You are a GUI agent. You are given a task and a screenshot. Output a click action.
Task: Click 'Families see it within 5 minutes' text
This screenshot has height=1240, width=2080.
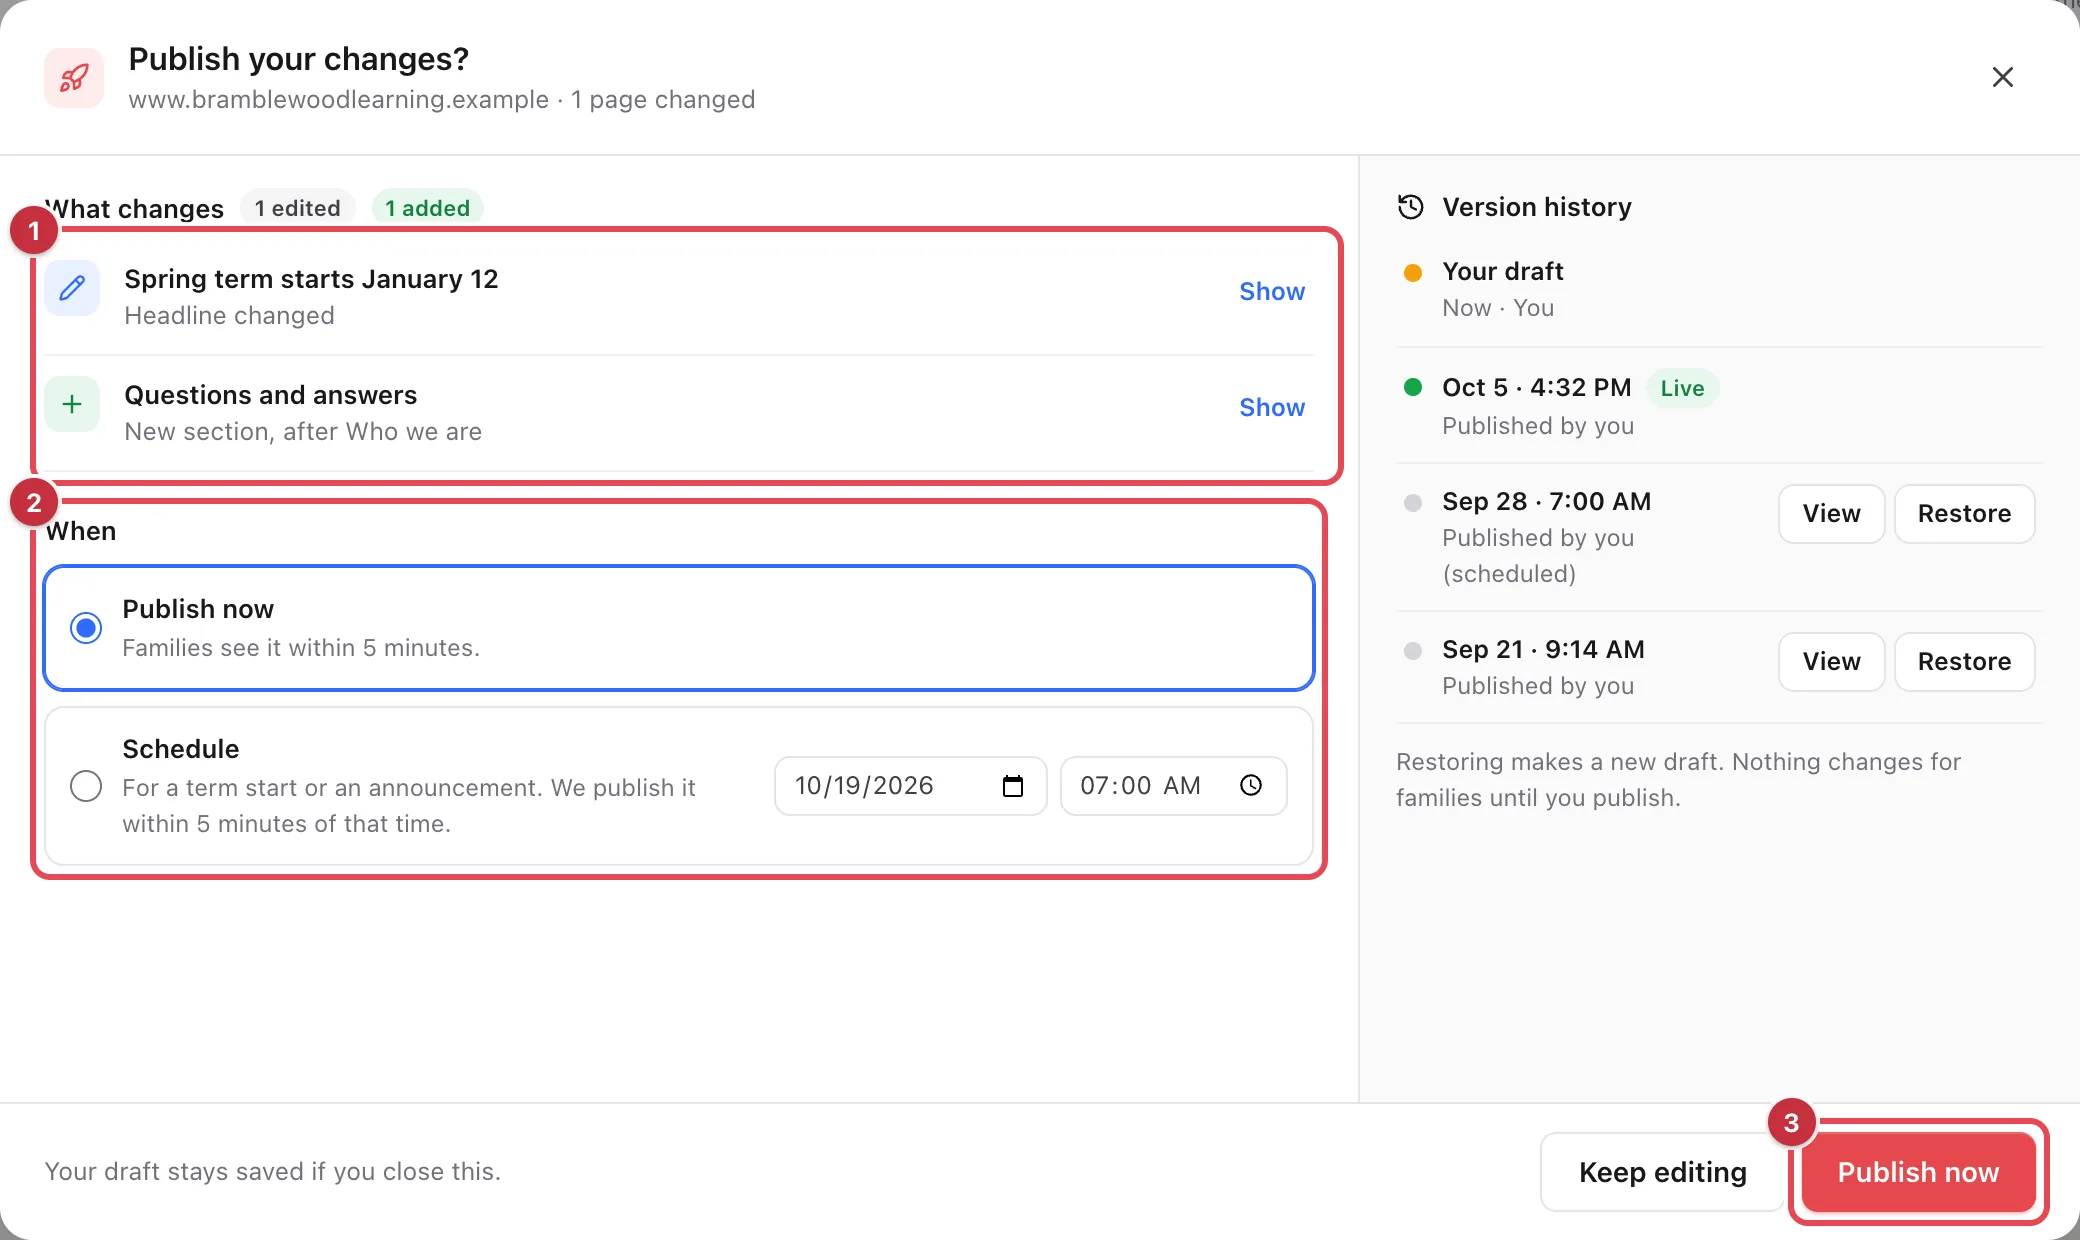point(301,648)
